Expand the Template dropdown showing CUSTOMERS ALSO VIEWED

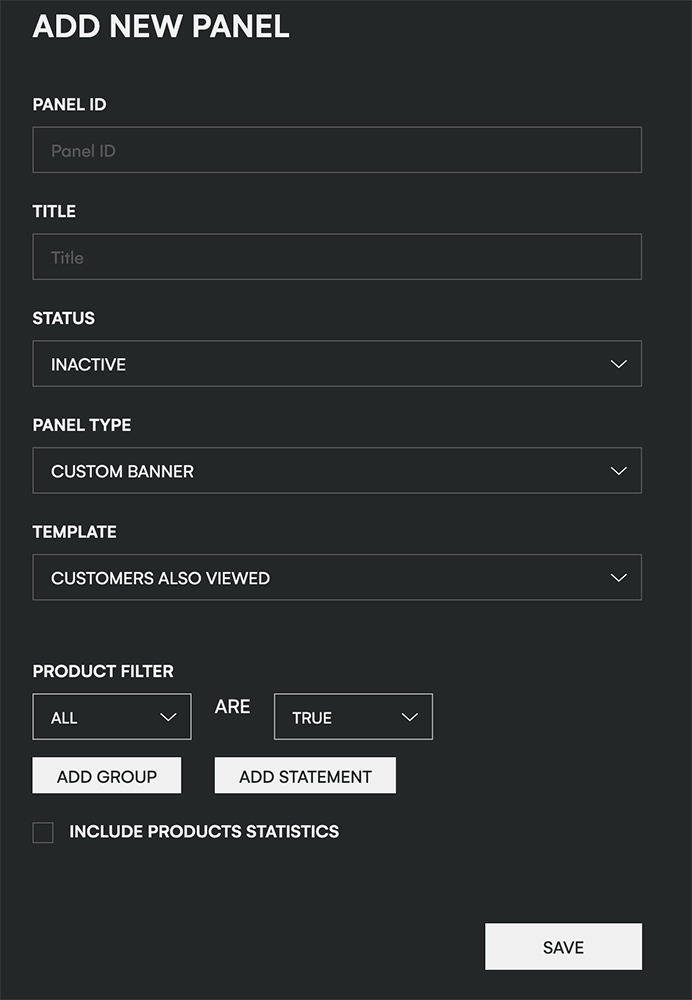[337, 577]
